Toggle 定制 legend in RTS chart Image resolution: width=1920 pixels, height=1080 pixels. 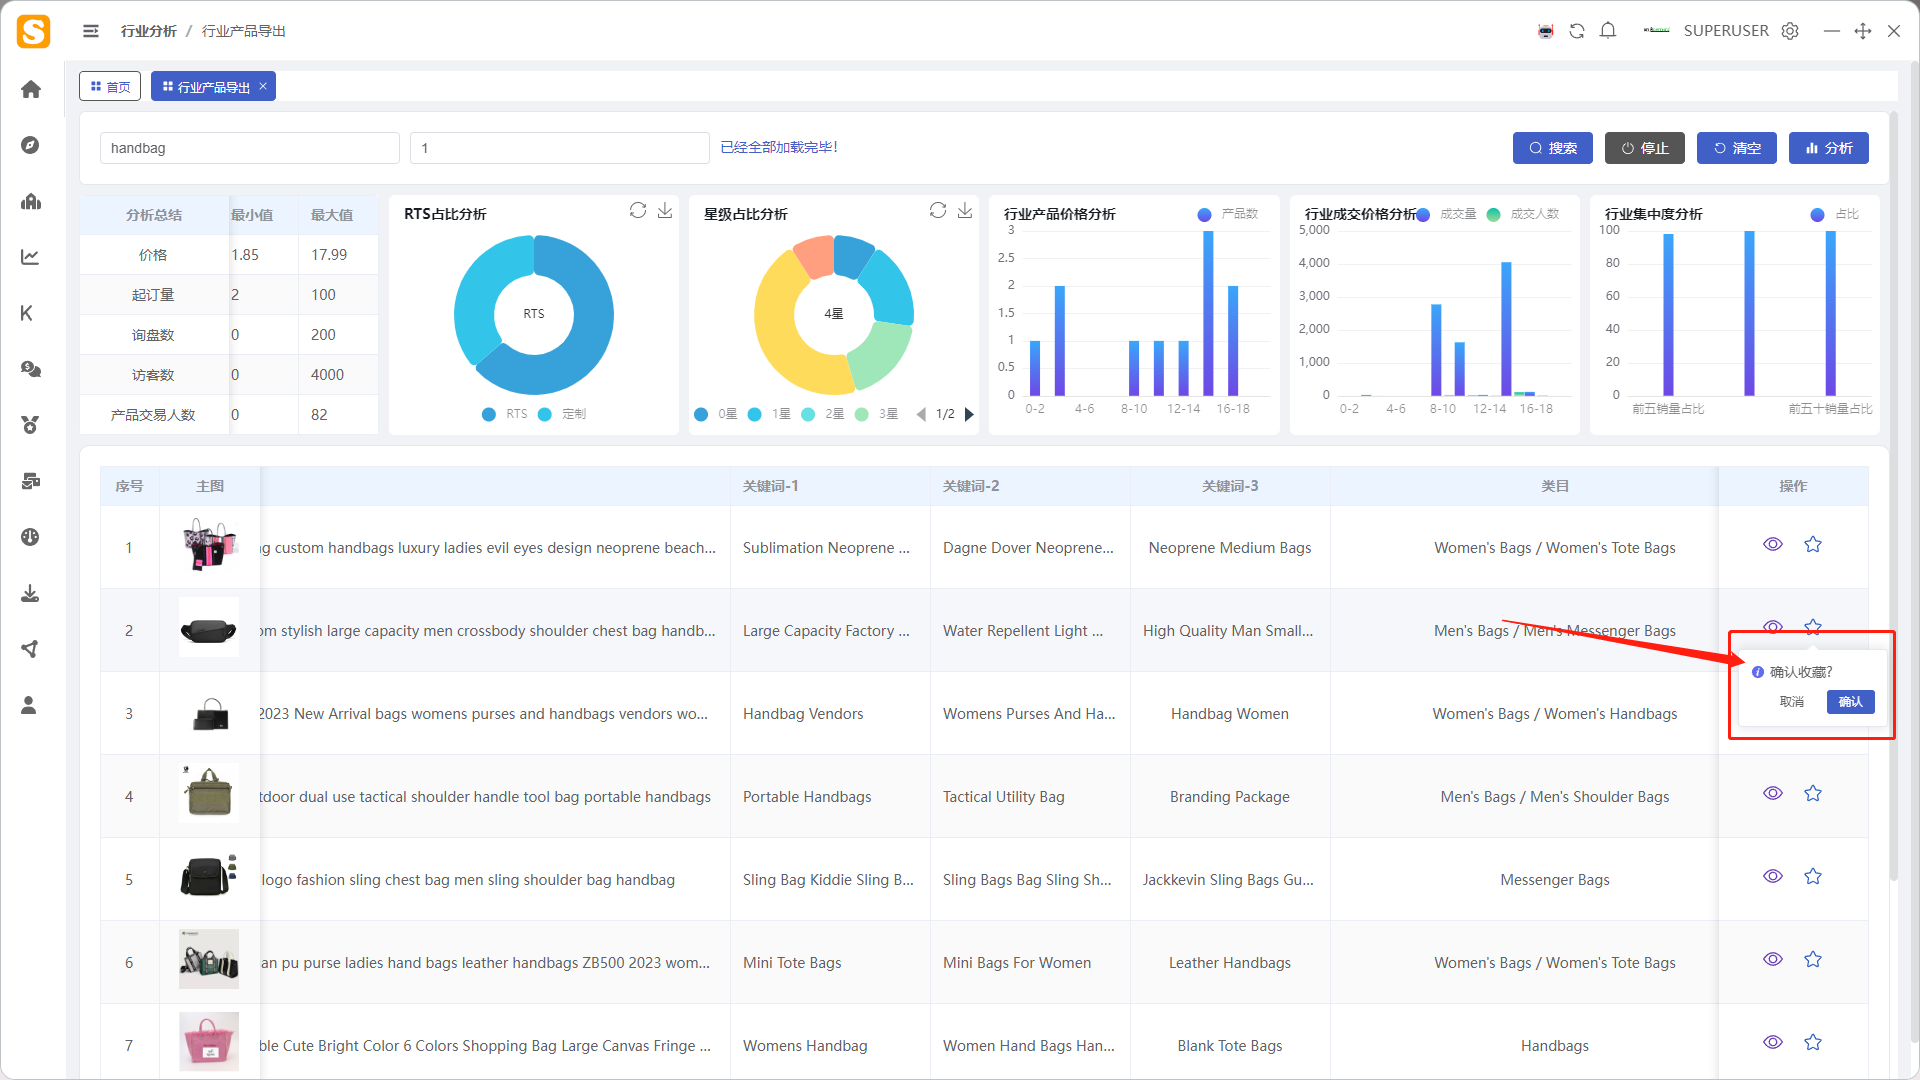click(562, 414)
